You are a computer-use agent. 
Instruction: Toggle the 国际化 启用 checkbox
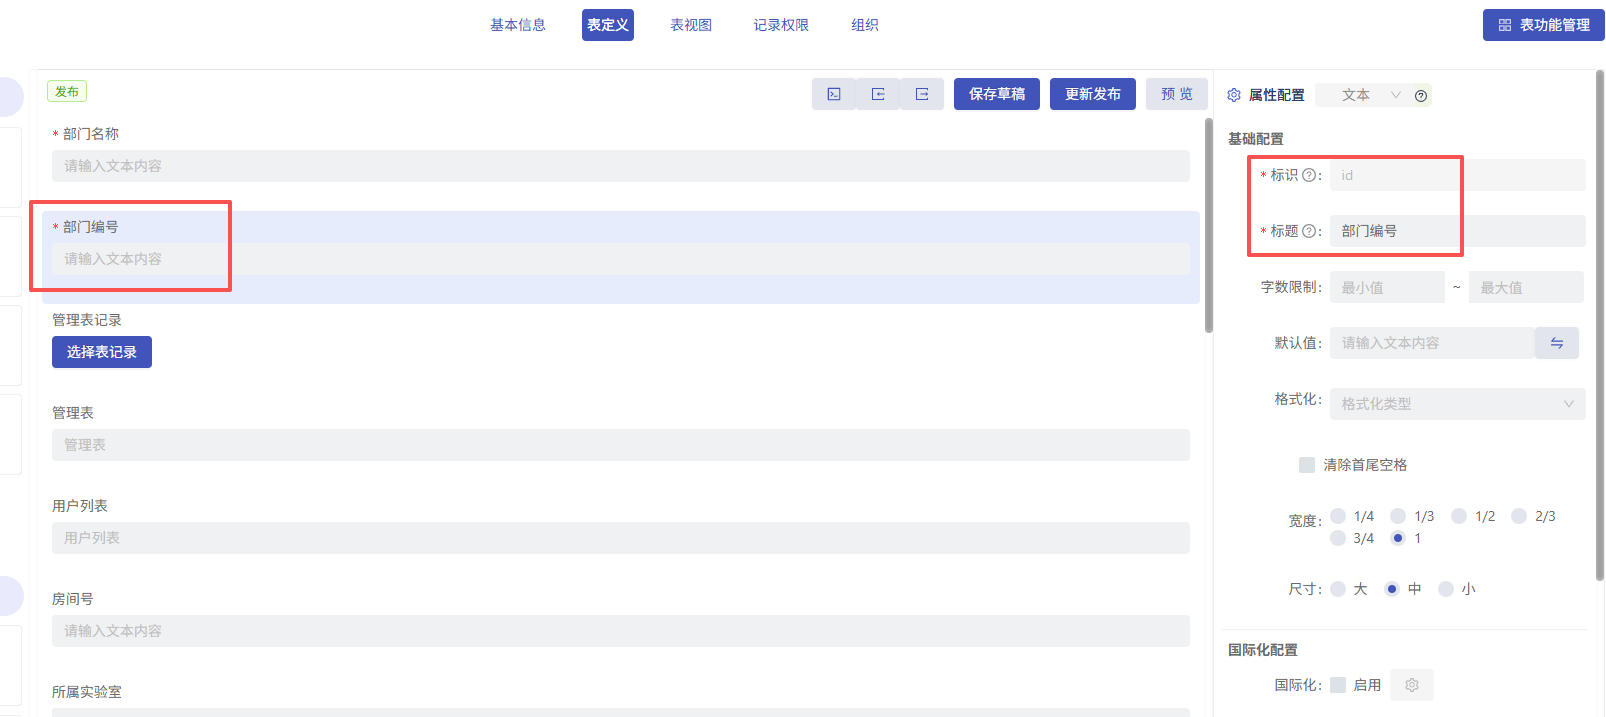coord(1338,685)
